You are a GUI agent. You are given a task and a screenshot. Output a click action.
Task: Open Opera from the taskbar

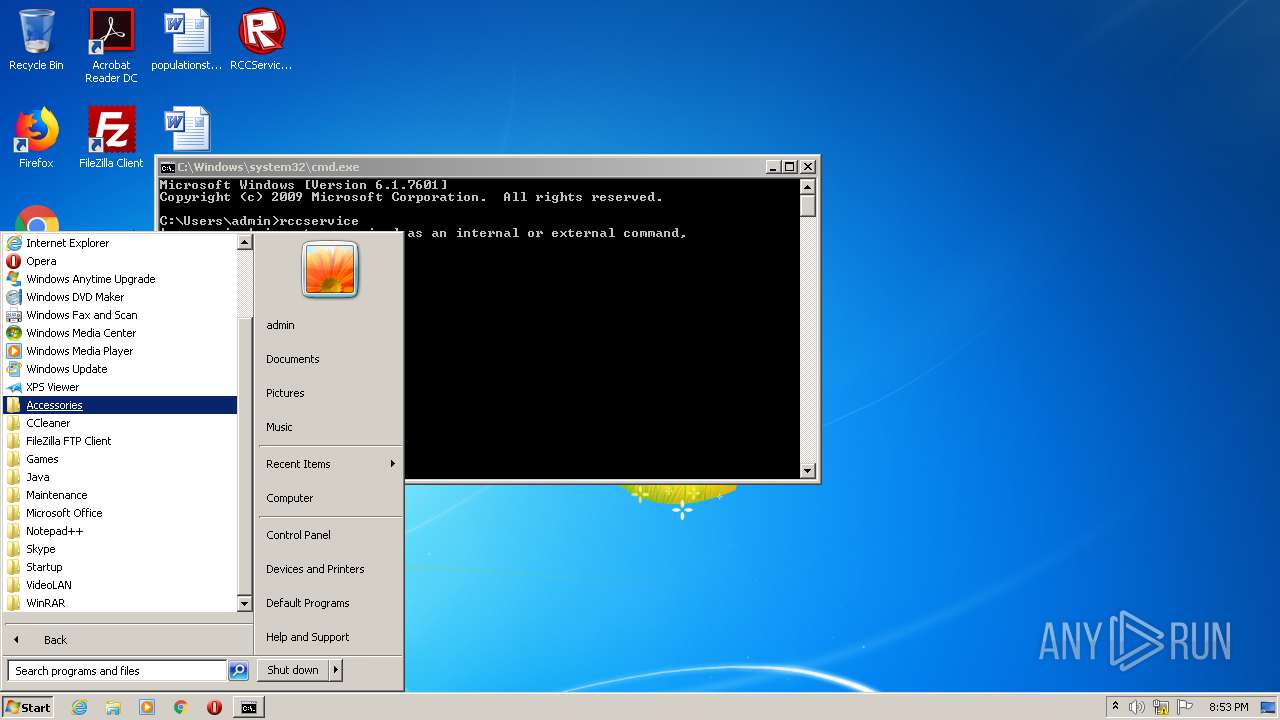pos(214,707)
